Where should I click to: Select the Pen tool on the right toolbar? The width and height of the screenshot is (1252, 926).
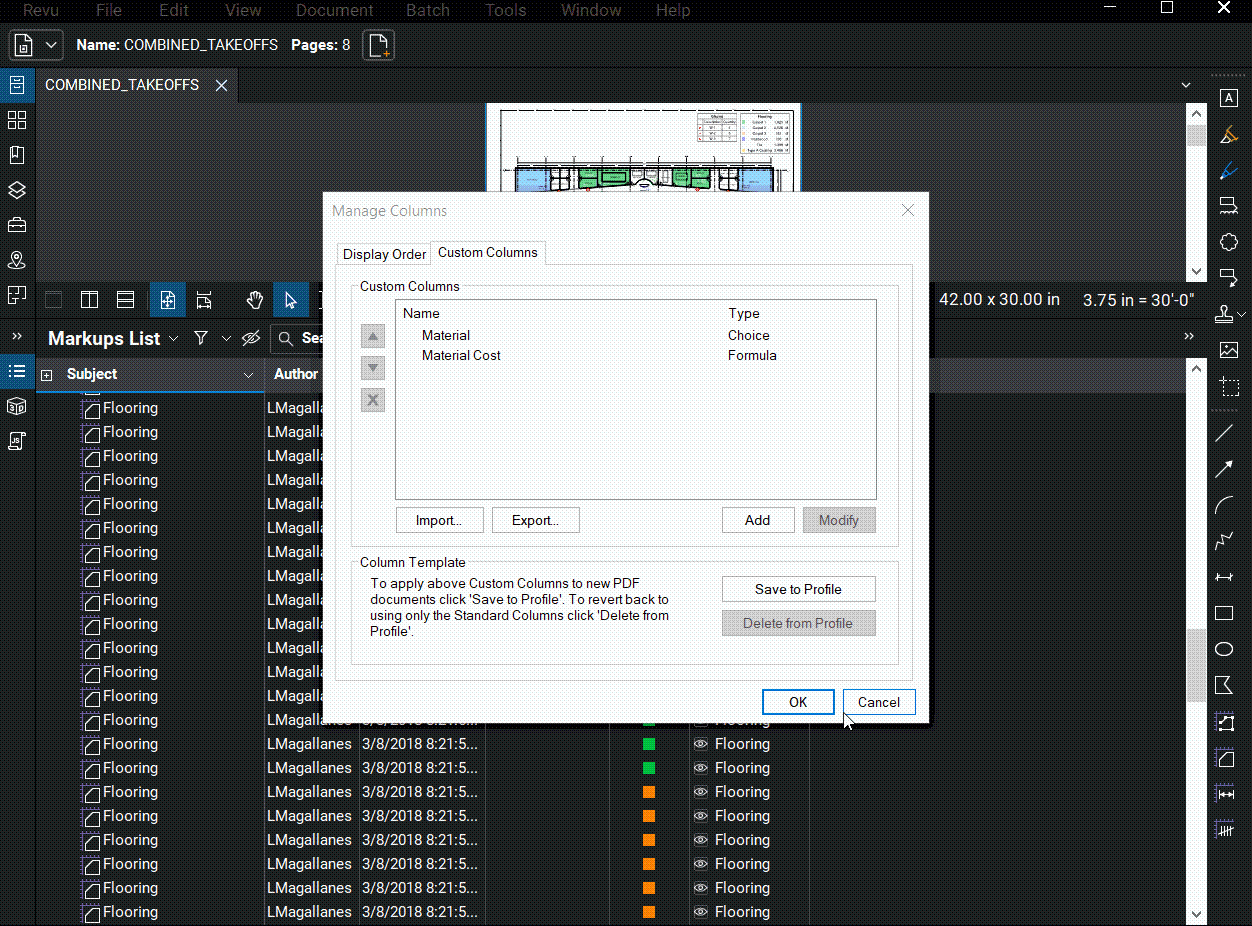click(1229, 170)
